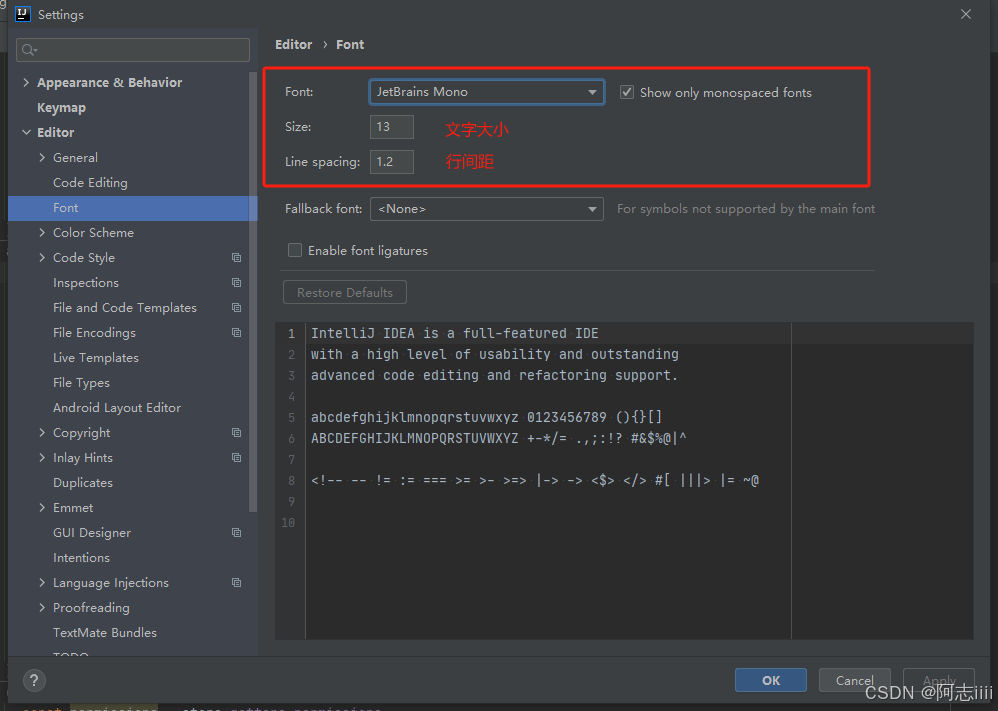998x711 pixels.
Task: Expand the Color Scheme node
Action: (x=42, y=232)
